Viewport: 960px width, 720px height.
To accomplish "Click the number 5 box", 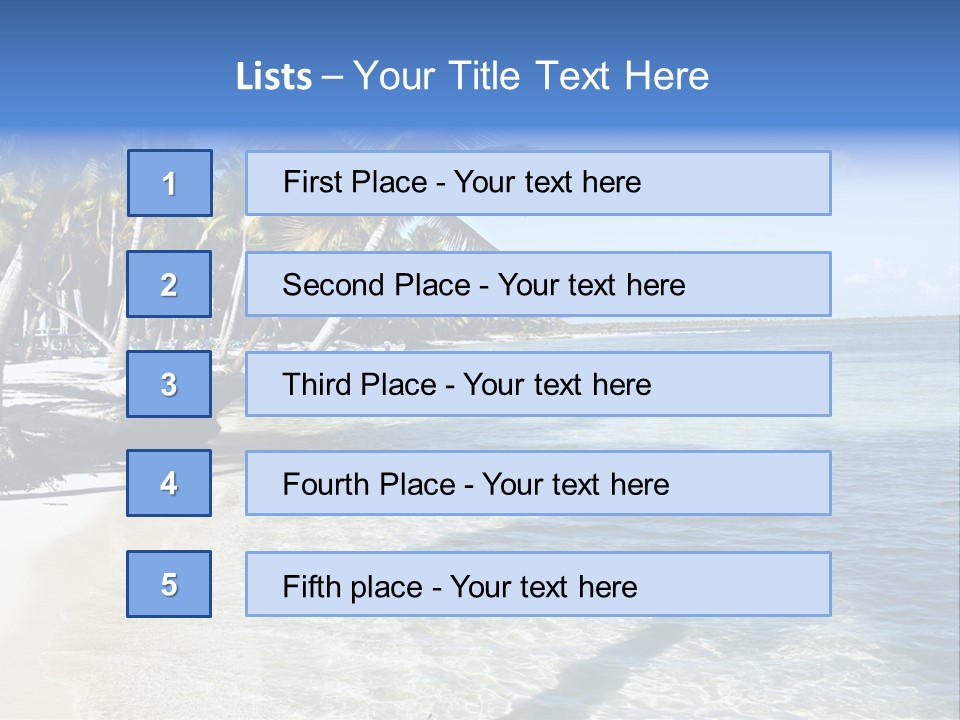I will click(169, 584).
